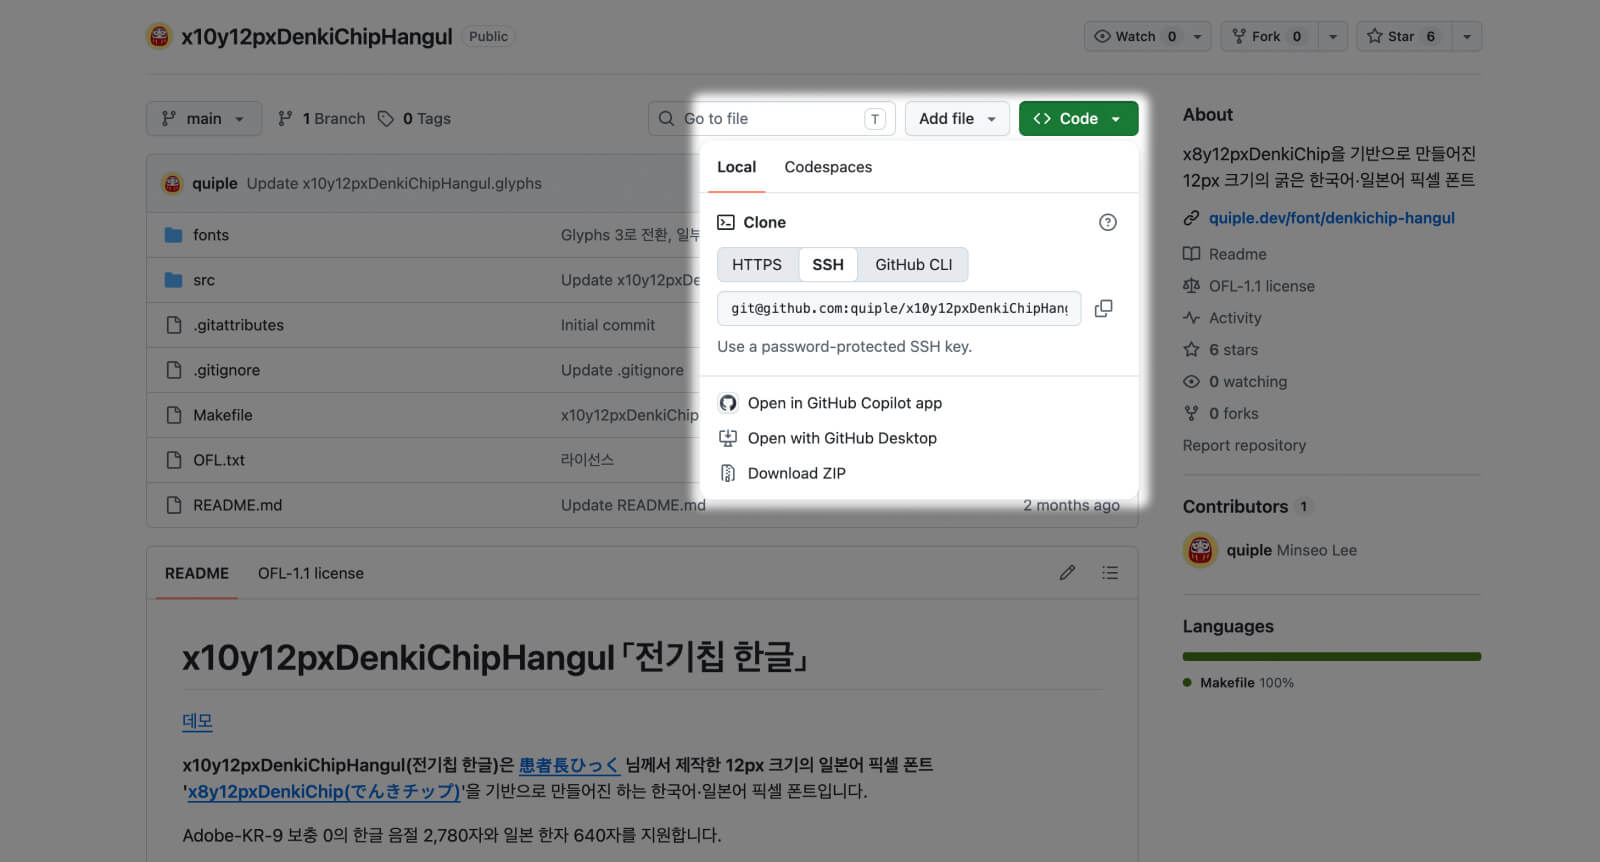This screenshot has width=1600, height=862.
Task: Open the Star lists dropdown arrow
Action: pos(1466,36)
